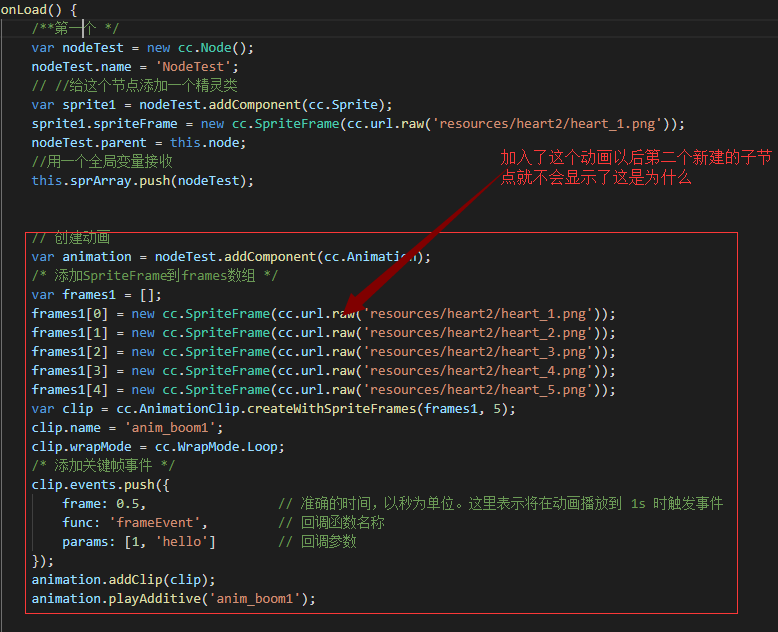Click the 'frames1[2]' assignment line
778x632 pixels.
(324, 352)
